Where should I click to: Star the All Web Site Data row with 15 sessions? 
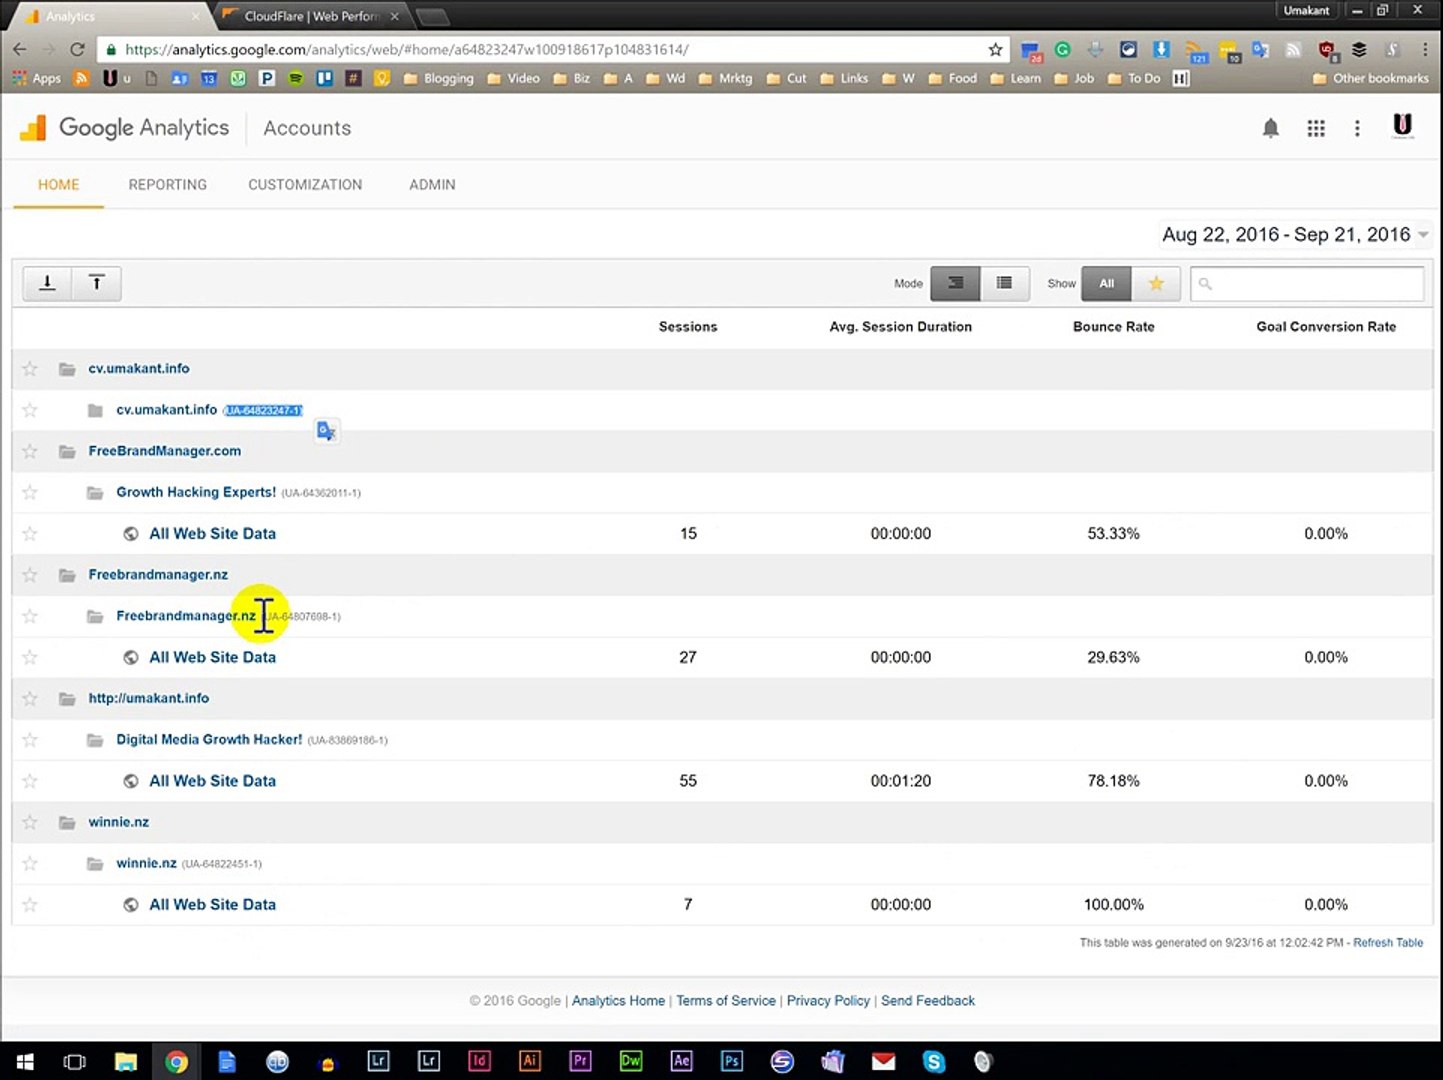pos(30,534)
